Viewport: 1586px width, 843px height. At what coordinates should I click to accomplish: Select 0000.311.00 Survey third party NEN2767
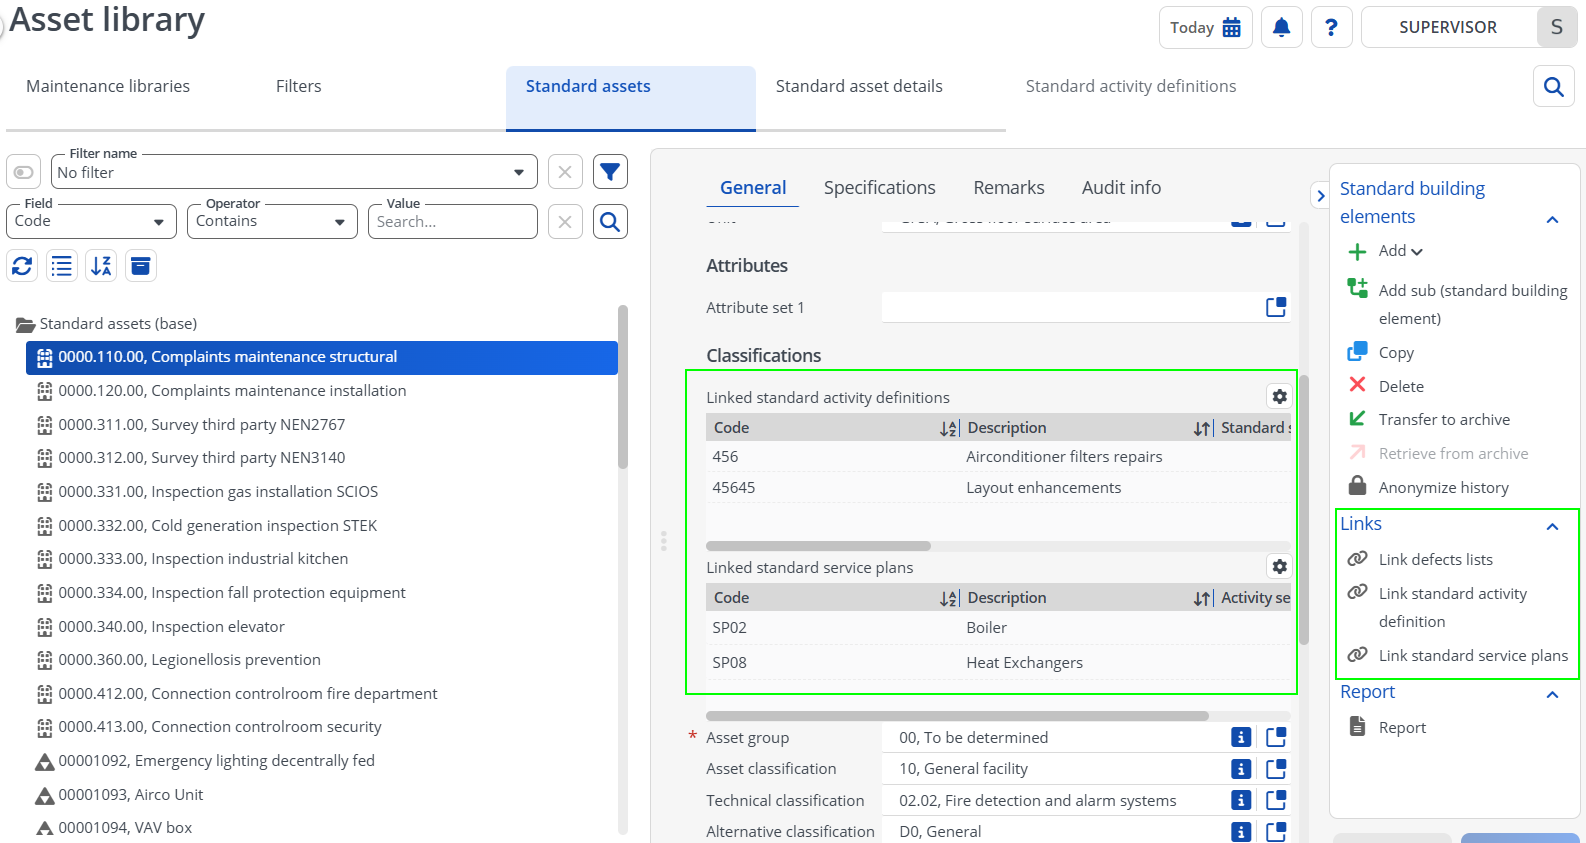tap(201, 425)
